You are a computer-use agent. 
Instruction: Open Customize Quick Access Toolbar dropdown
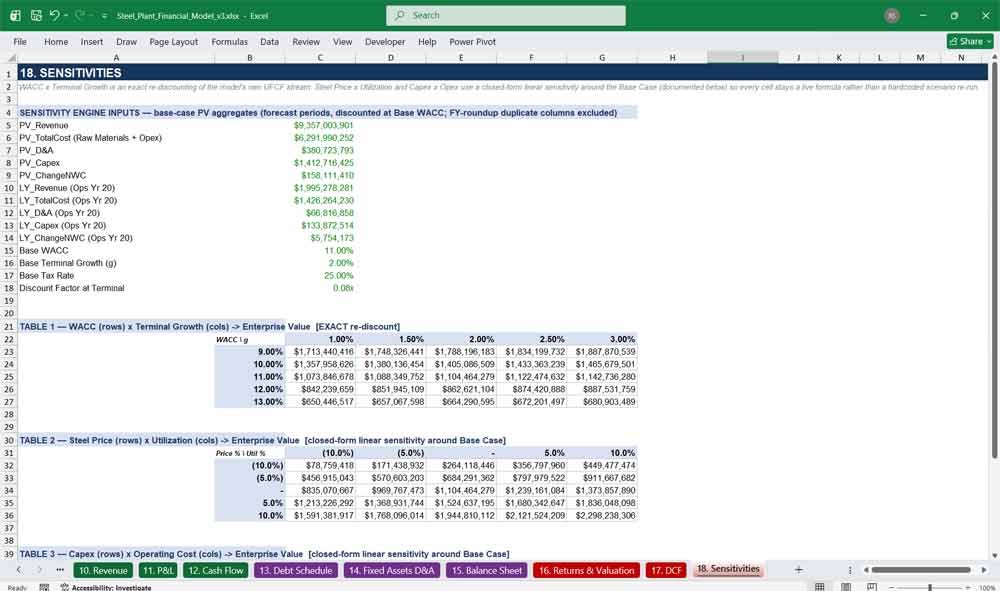104,15
